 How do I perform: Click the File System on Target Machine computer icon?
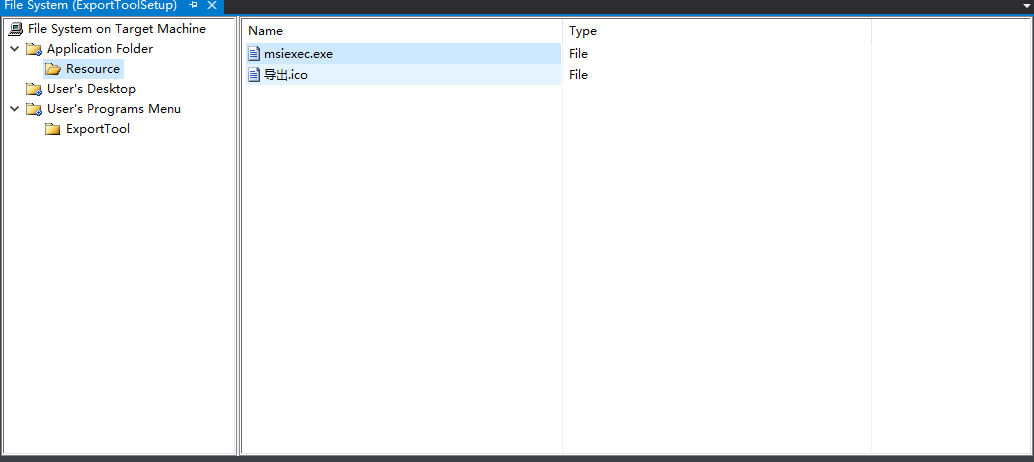pos(15,29)
